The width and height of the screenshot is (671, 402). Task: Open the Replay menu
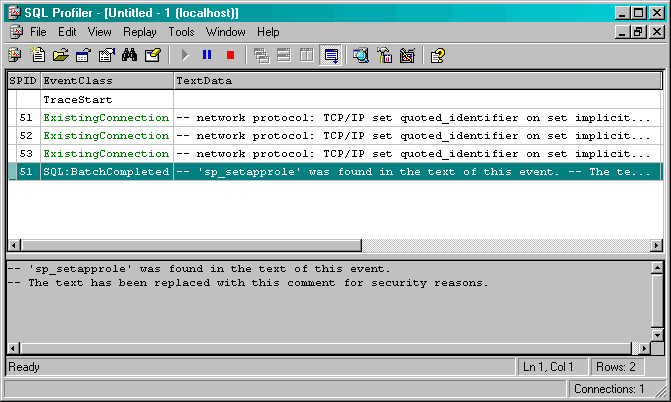coord(140,32)
